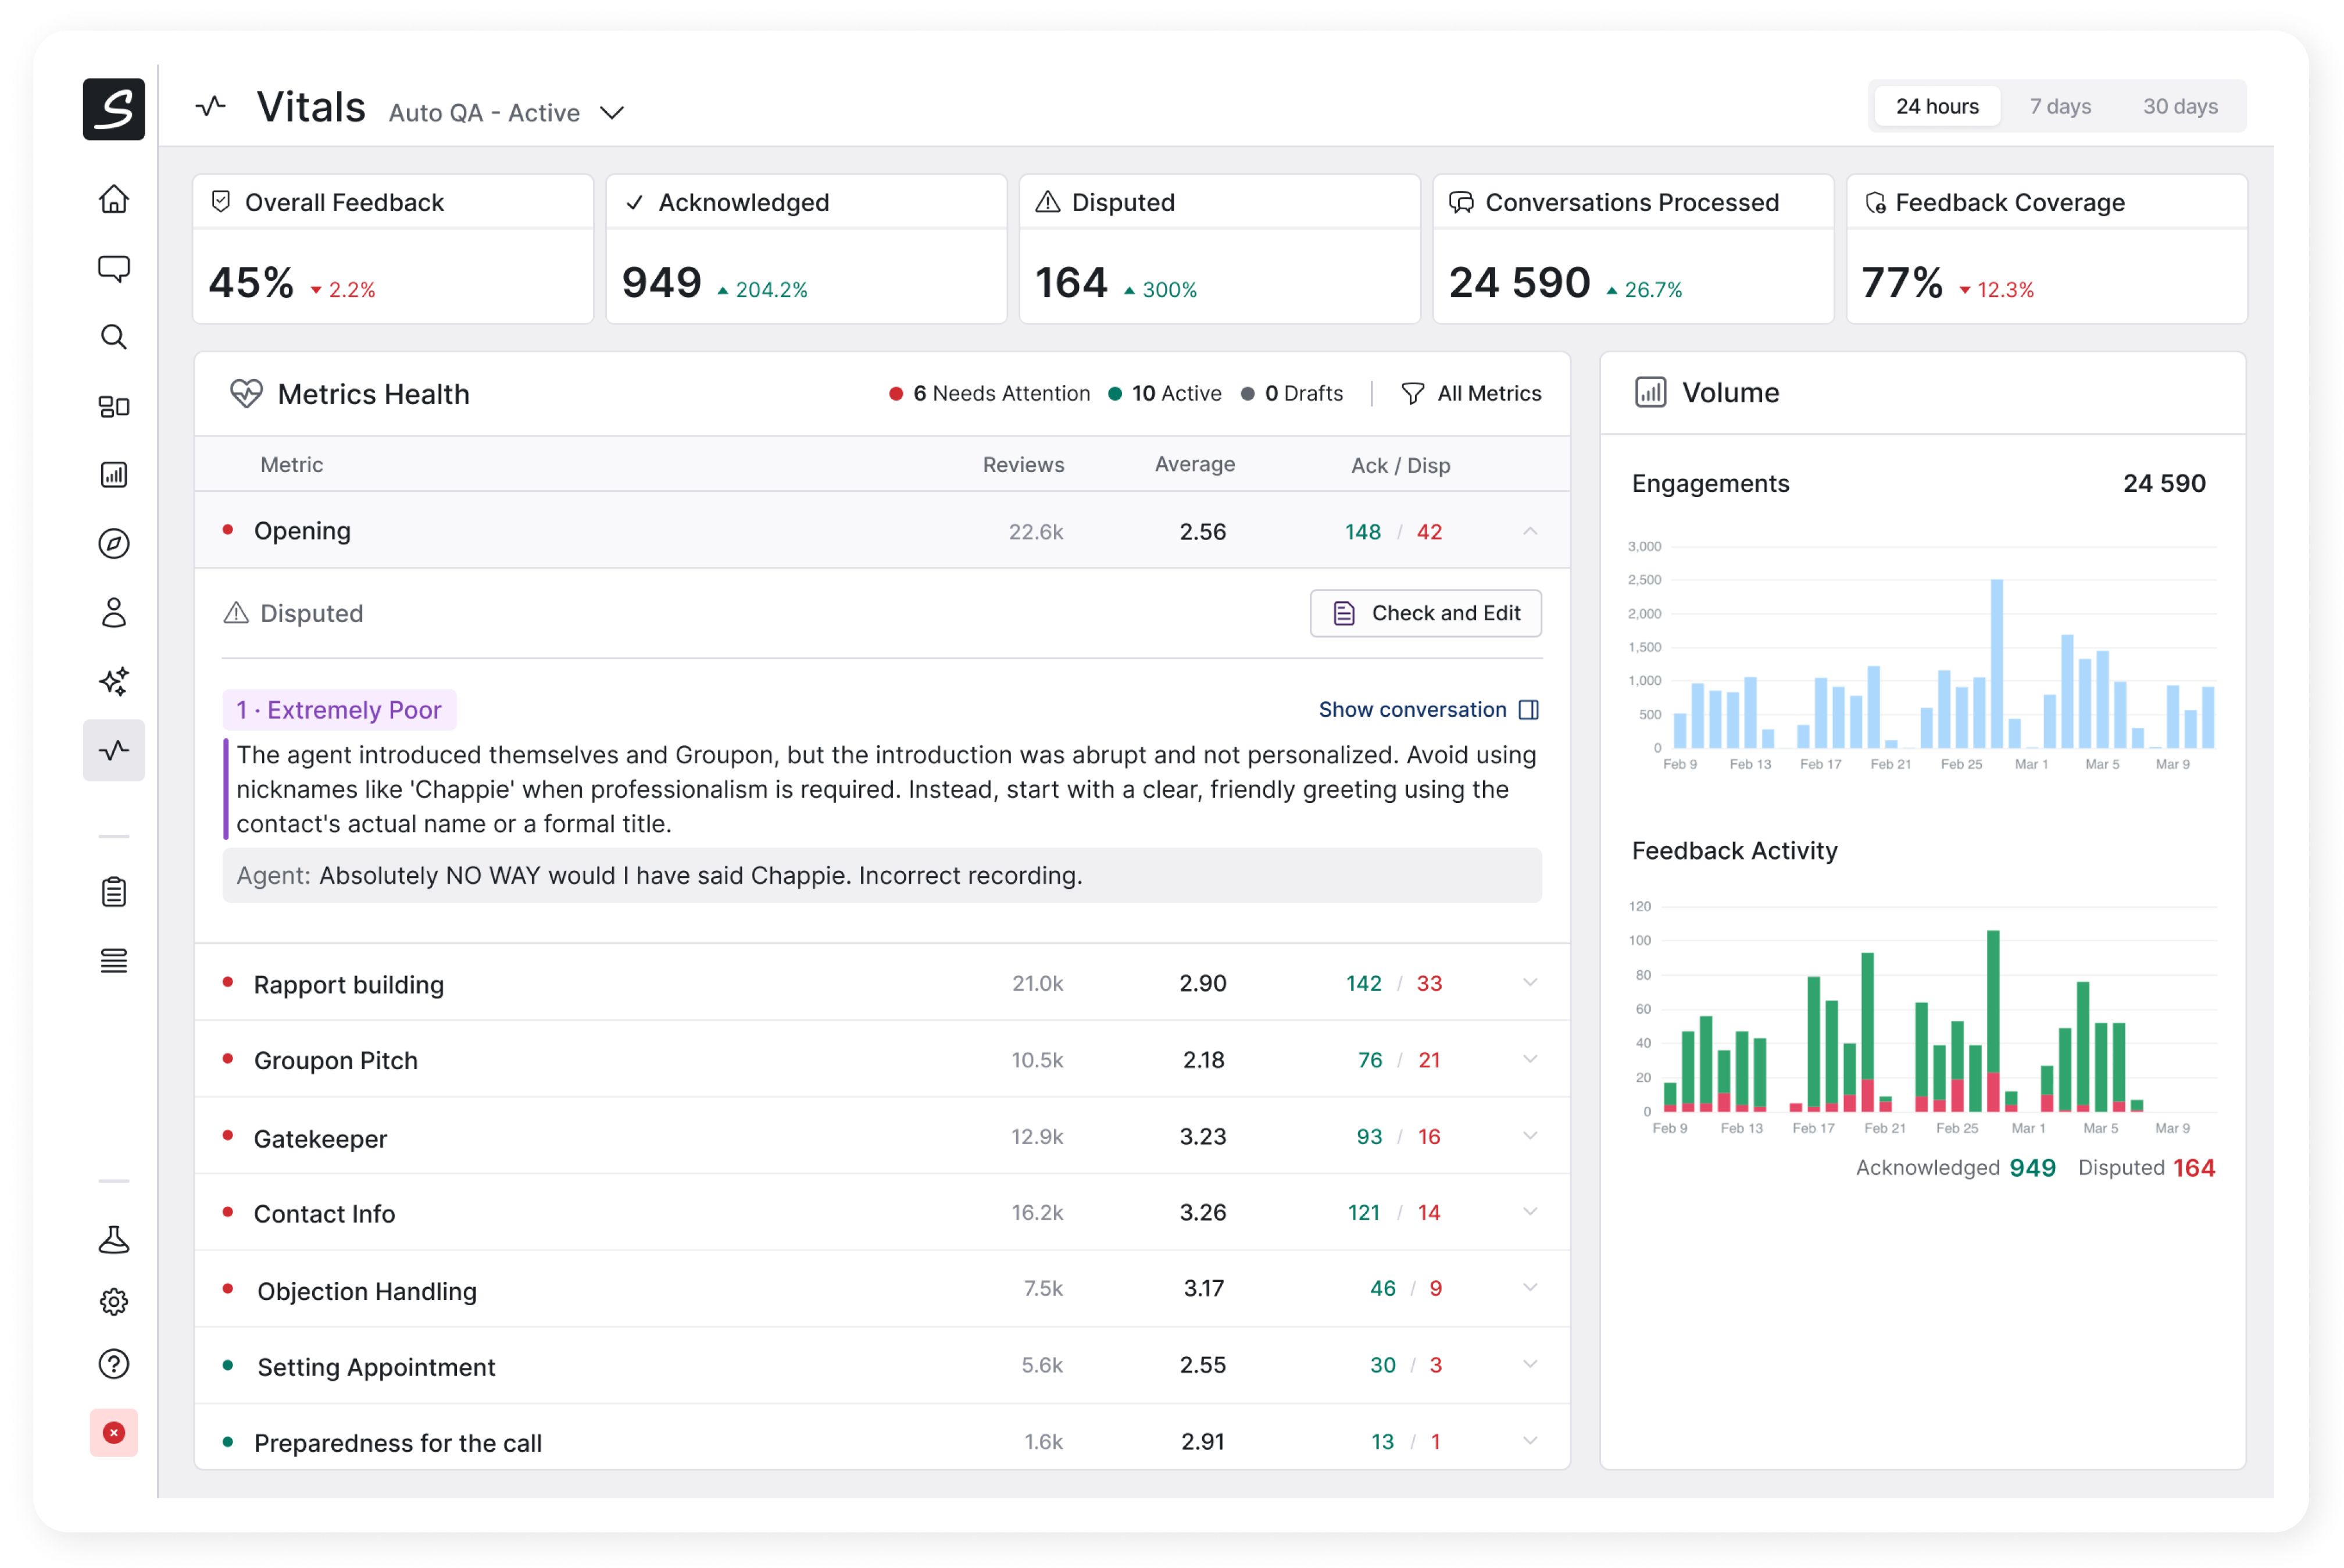This screenshot has width=2344, height=1568.
Task: Switch time range to 7 days
Action: point(2060,106)
